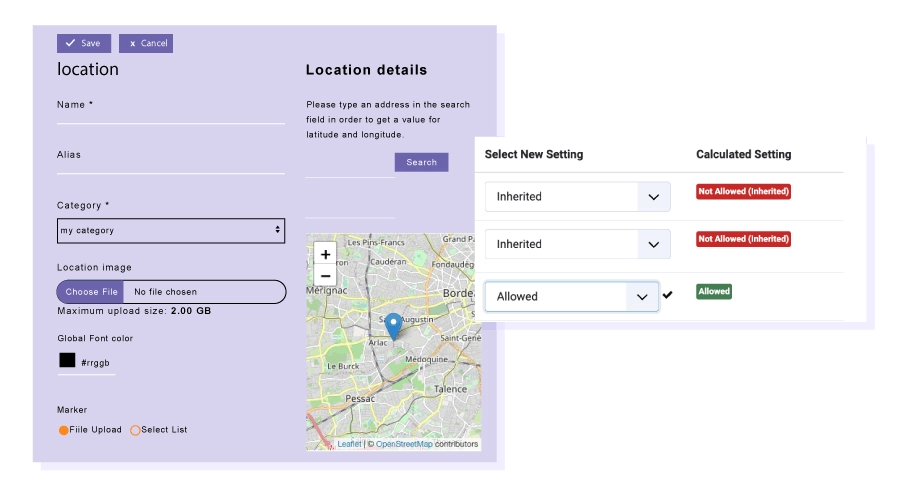Click the Alias input field
Viewport: 920px width, 500px height.
coord(171,166)
